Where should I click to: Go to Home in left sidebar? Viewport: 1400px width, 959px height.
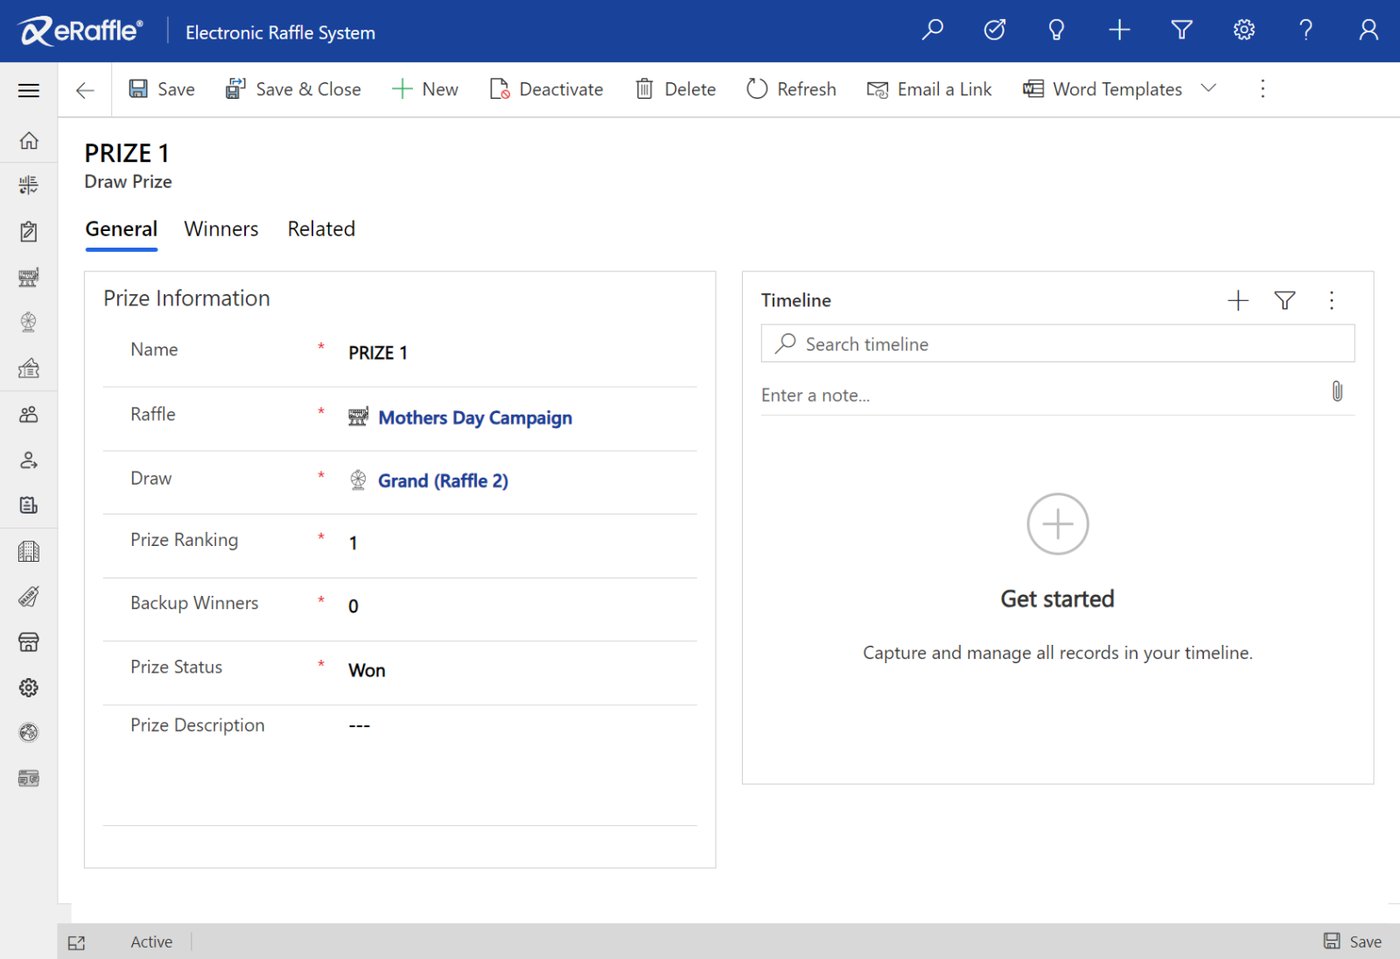pyautogui.click(x=29, y=141)
